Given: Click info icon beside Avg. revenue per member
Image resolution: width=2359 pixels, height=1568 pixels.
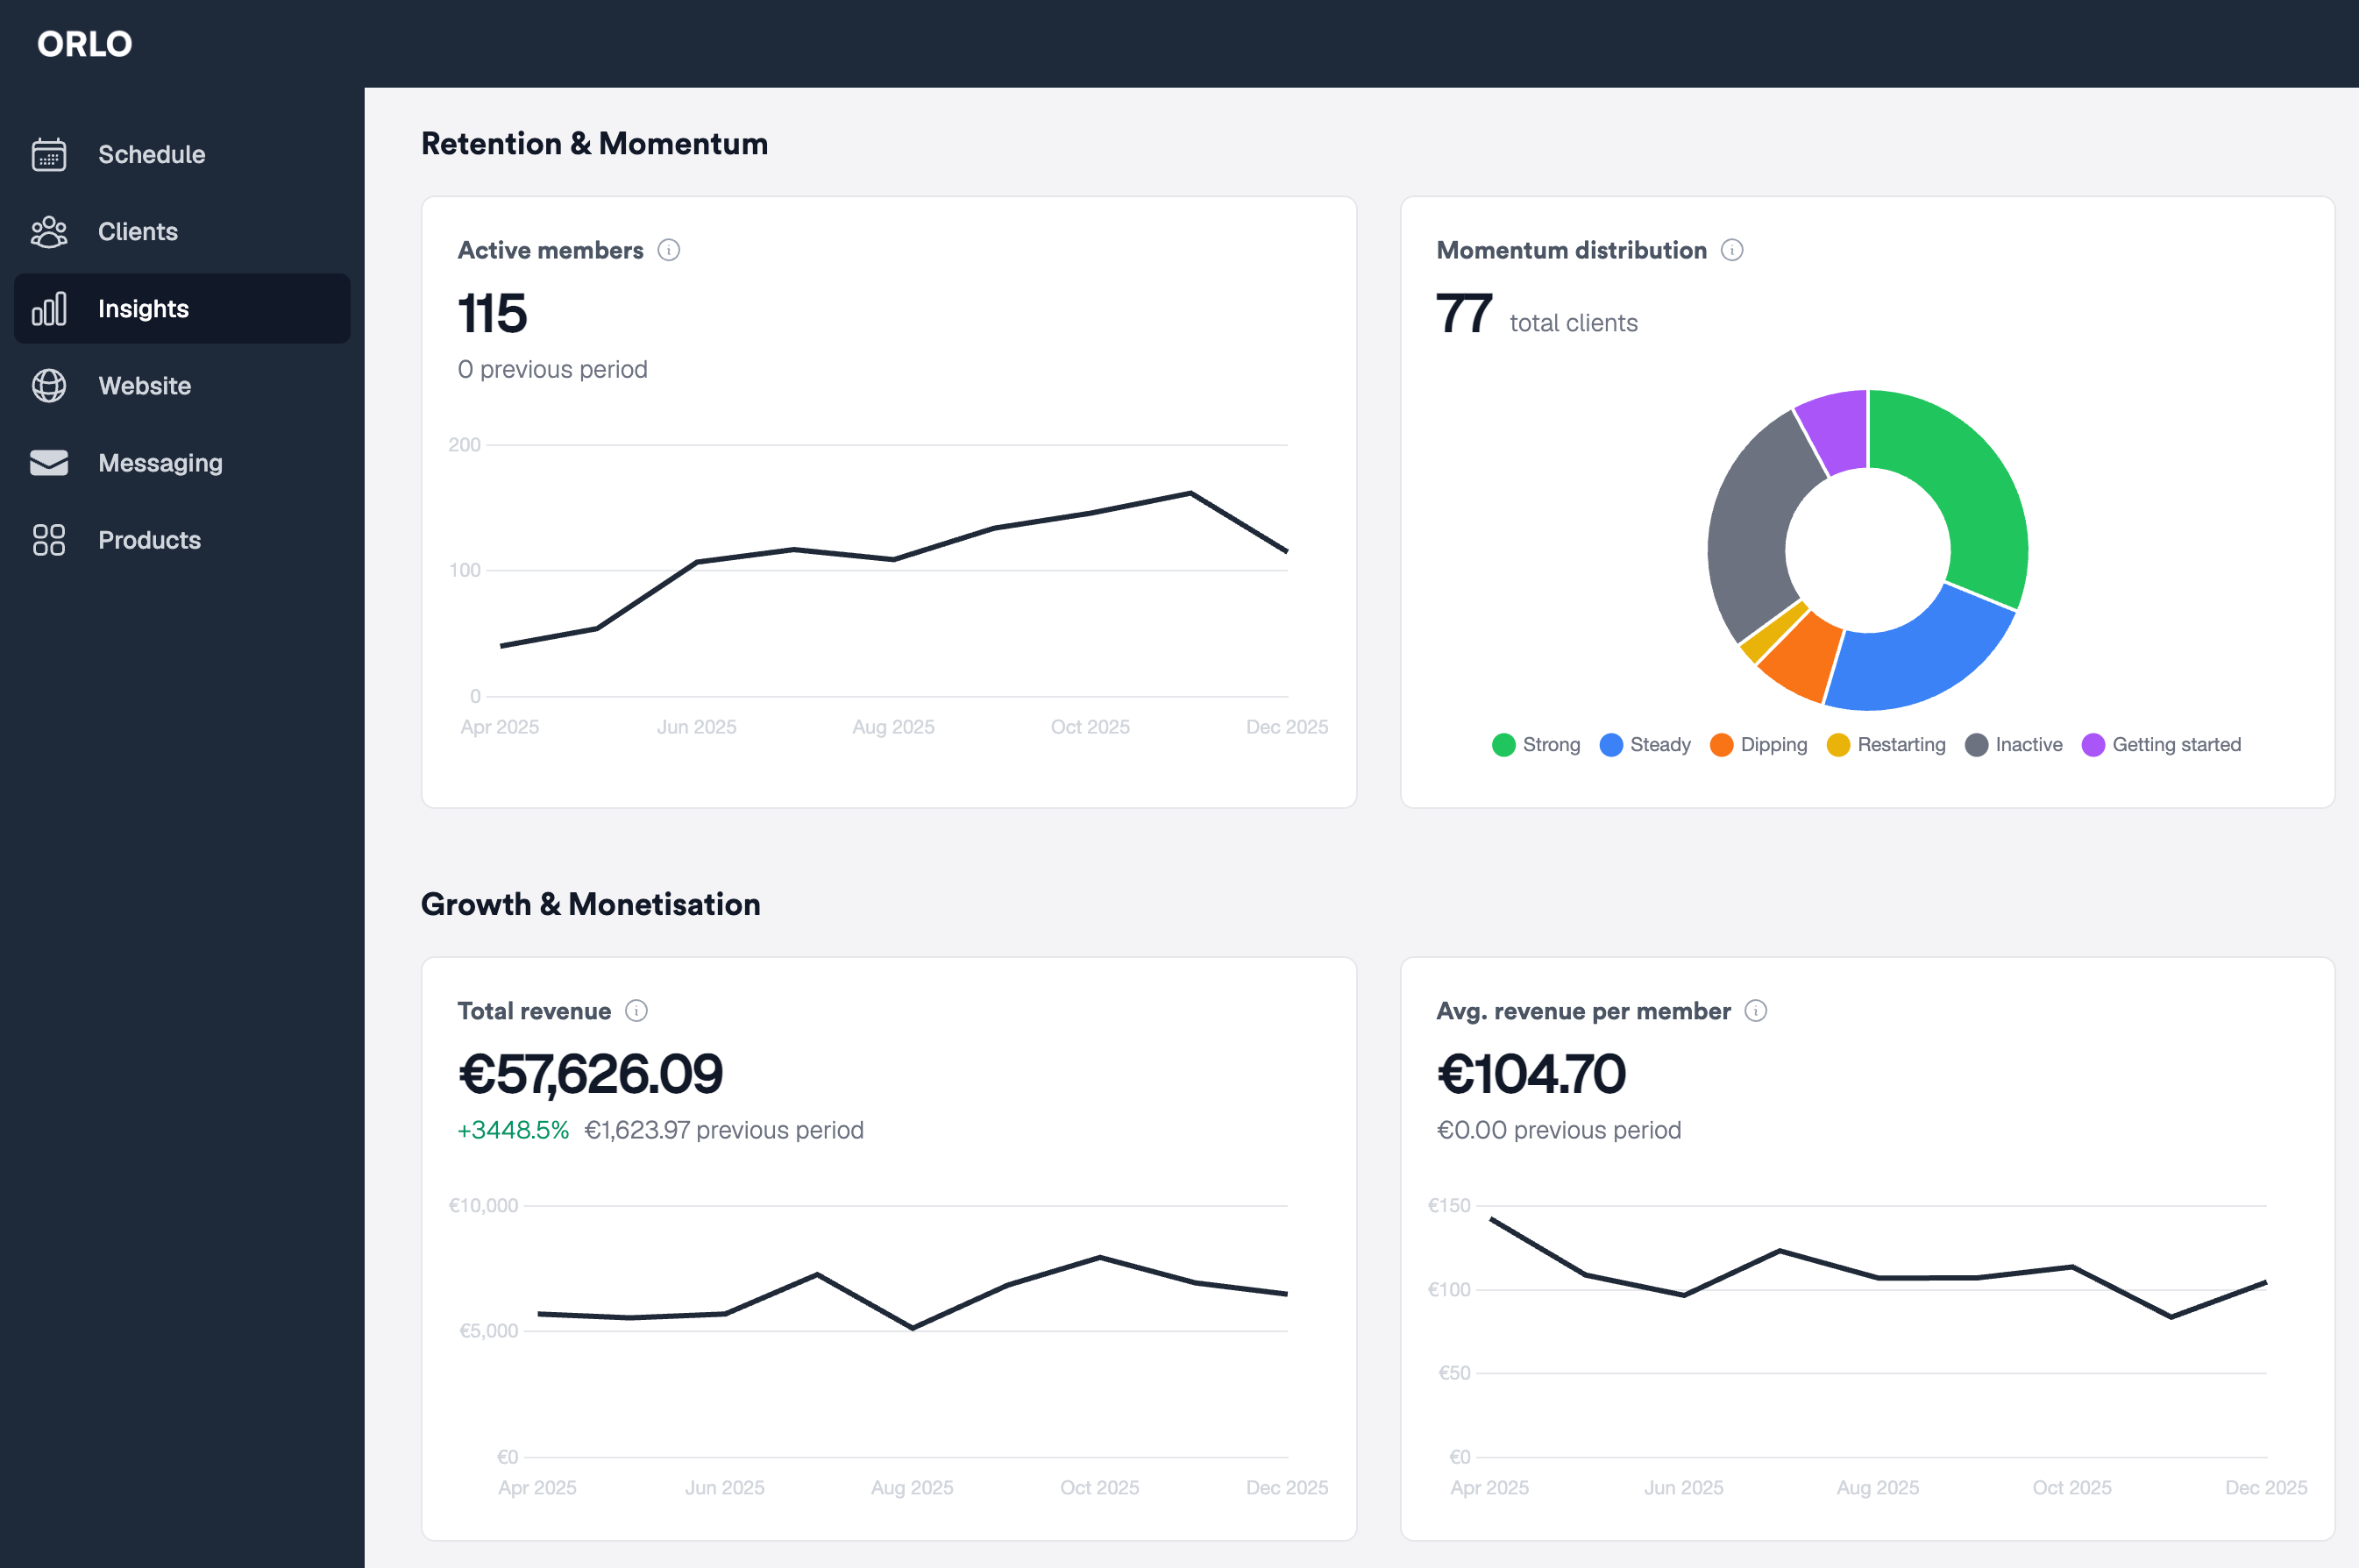Looking at the screenshot, I should tap(1756, 1011).
